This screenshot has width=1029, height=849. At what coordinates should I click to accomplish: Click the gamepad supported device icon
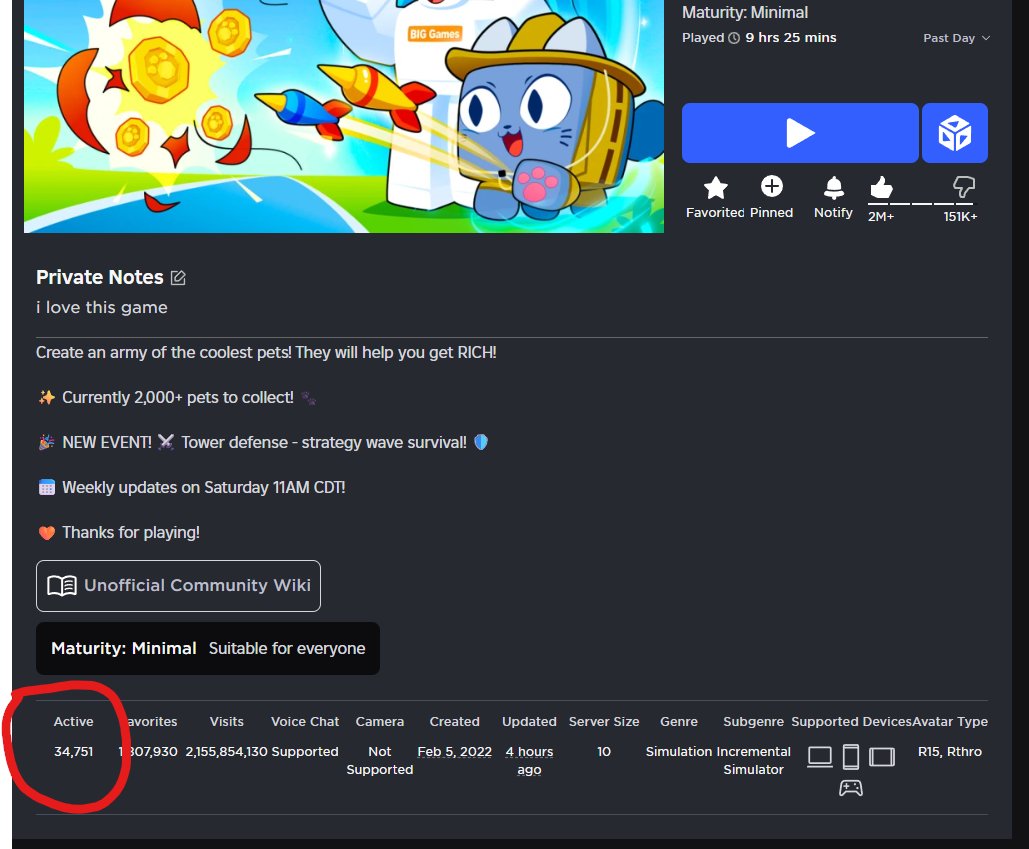point(850,788)
